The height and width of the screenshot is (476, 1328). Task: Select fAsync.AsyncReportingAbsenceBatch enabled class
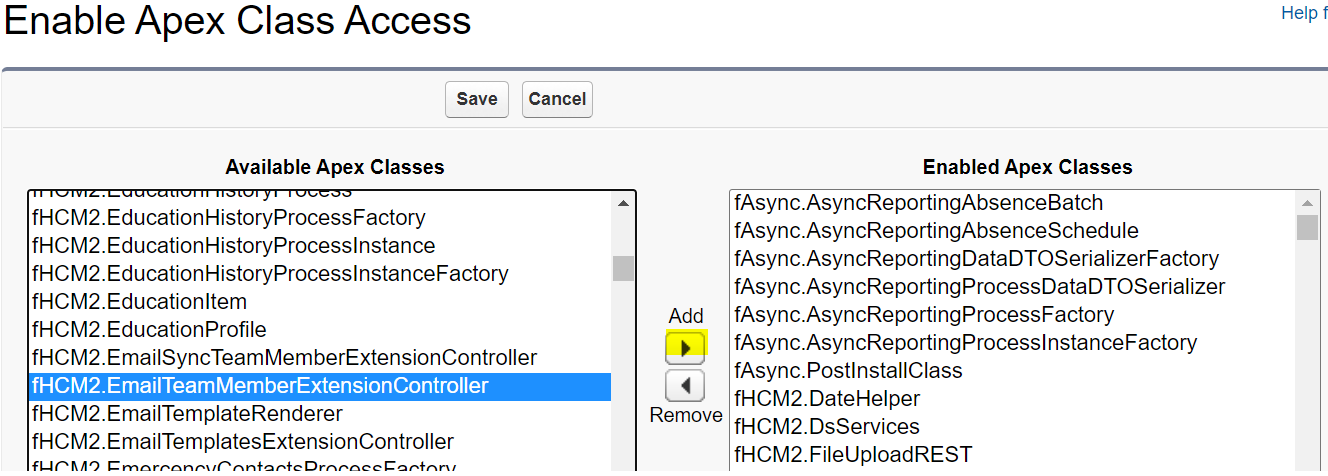coord(918,203)
